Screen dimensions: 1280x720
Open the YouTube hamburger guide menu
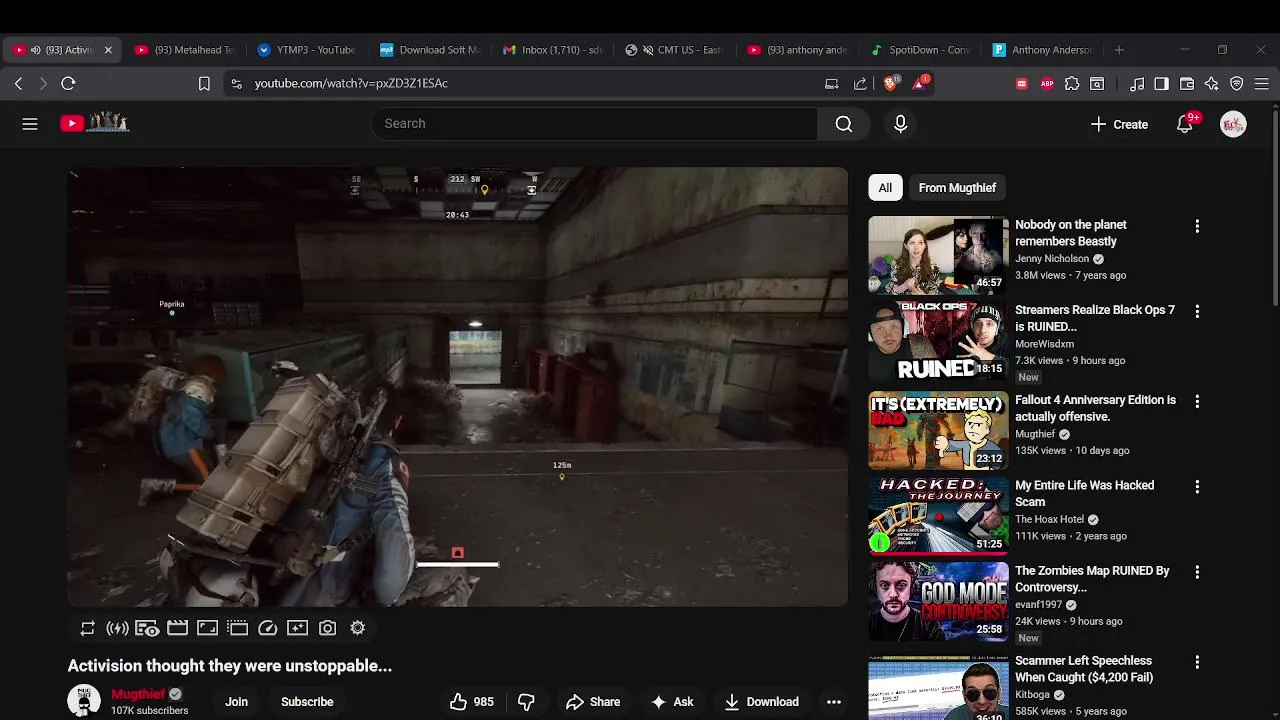(x=30, y=124)
